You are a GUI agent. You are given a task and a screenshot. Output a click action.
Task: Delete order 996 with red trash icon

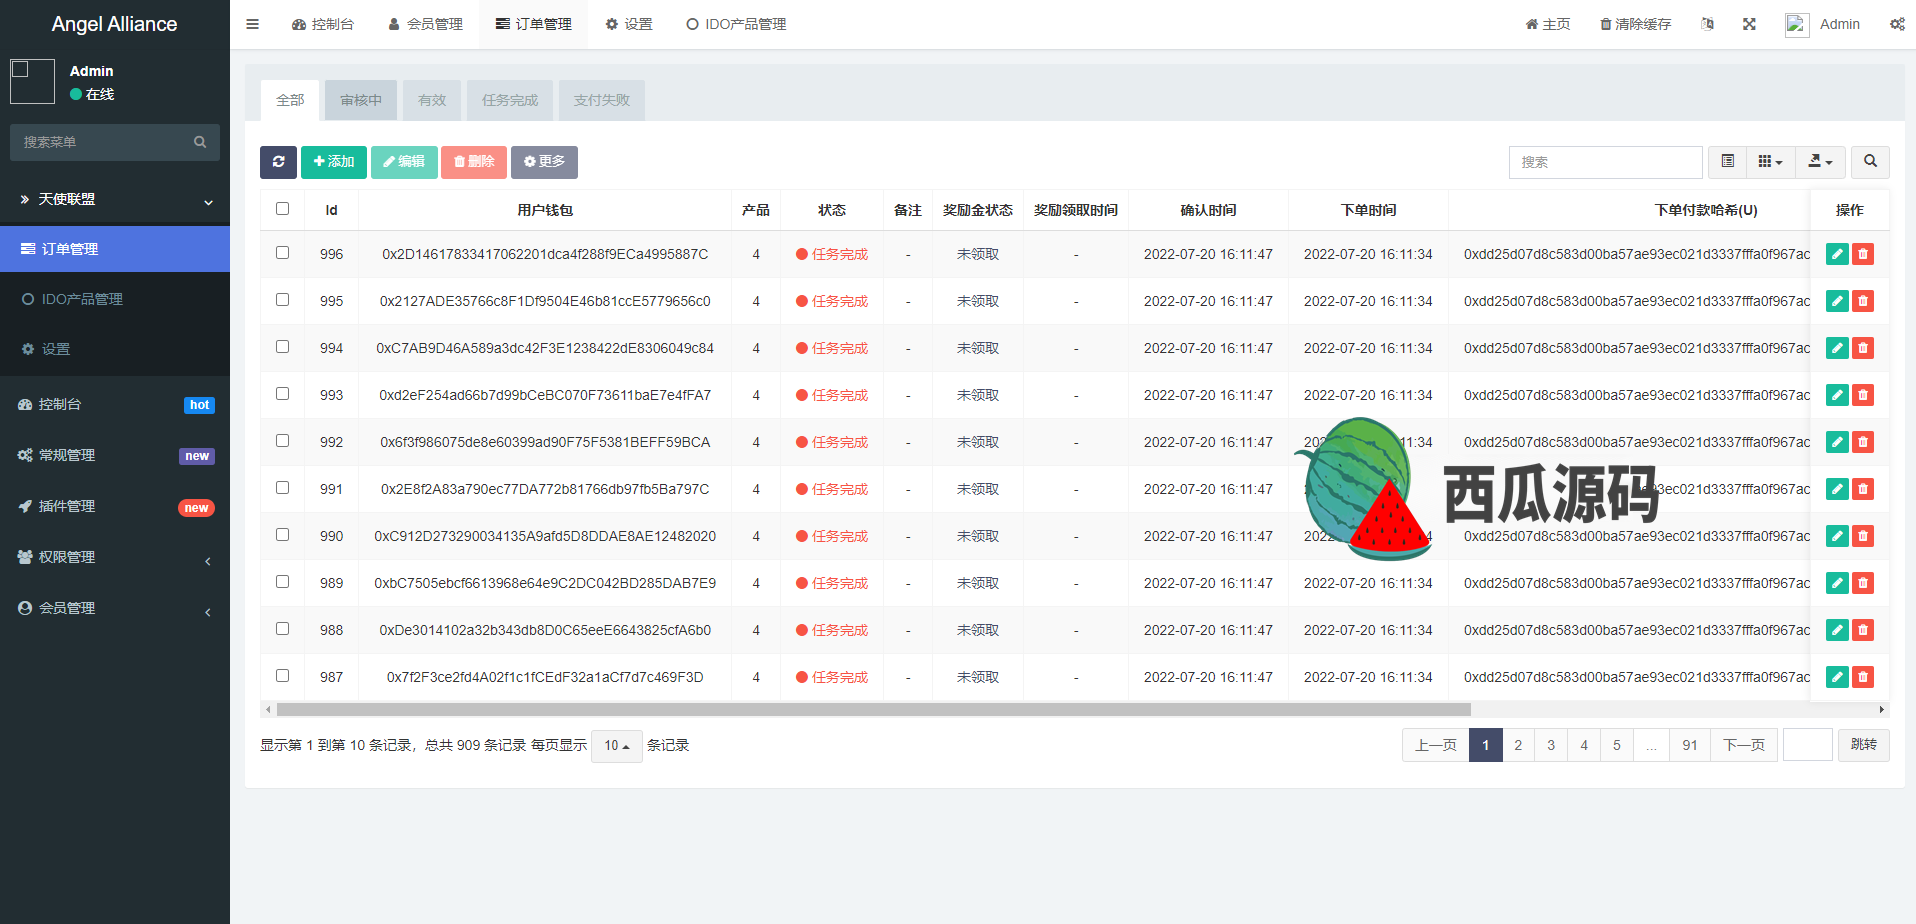(1863, 254)
